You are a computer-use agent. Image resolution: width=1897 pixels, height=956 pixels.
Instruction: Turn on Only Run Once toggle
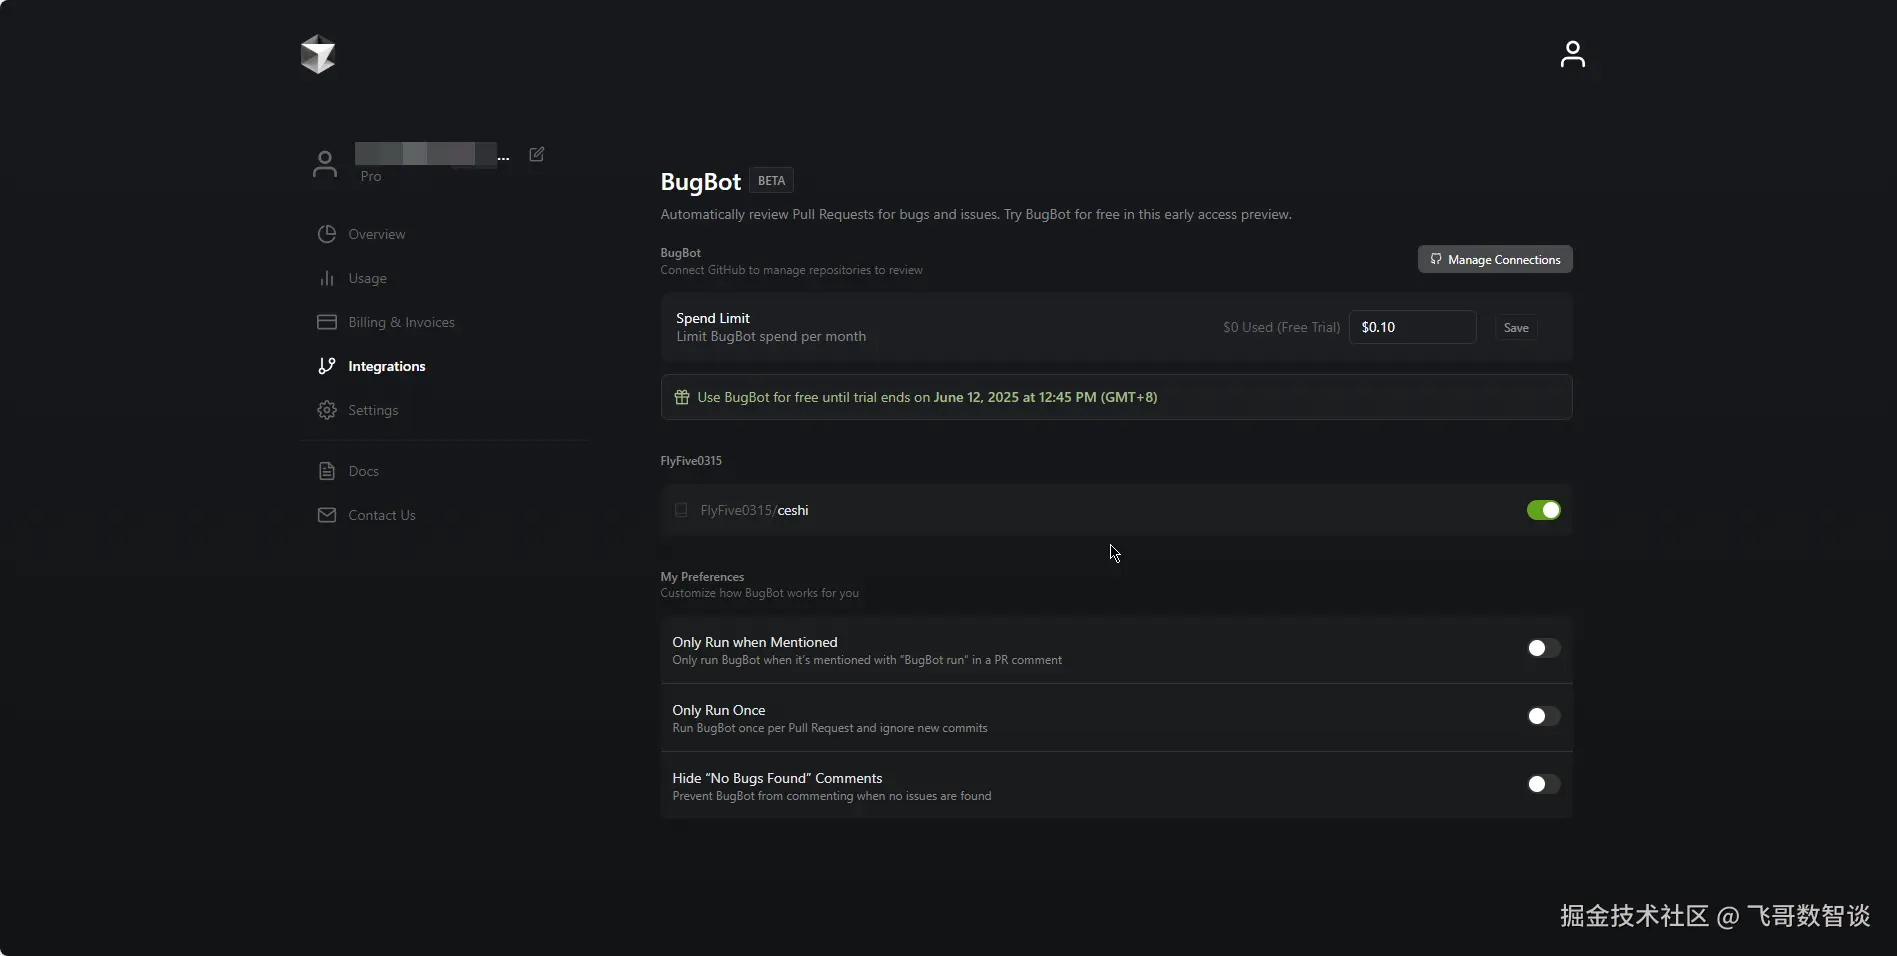[1543, 716]
